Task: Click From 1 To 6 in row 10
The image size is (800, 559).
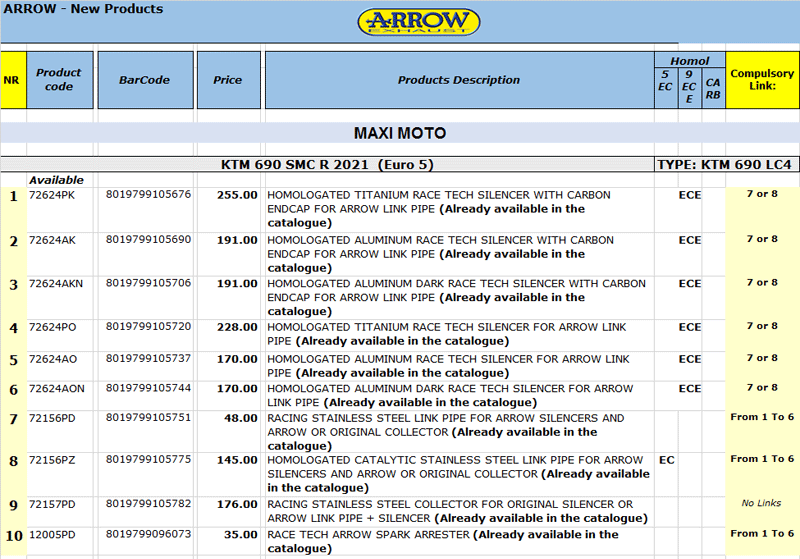Action: (x=762, y=533)
